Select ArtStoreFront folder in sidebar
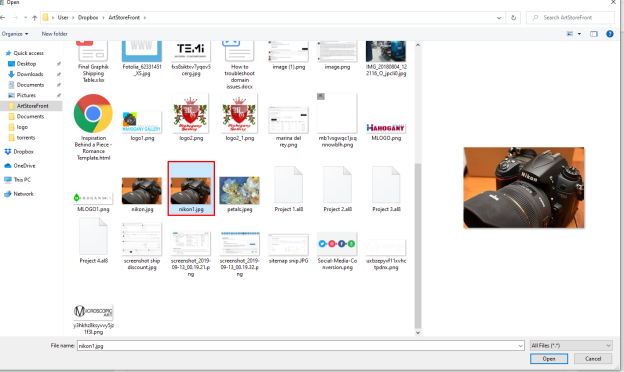This screenshot has width=624, height=372. 32,106
